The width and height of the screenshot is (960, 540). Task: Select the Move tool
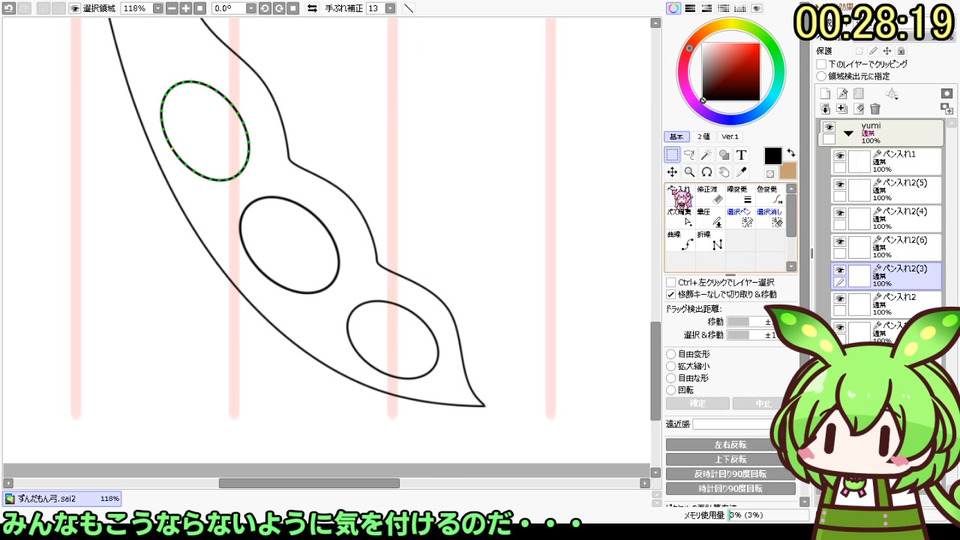(x=673, y=172)
